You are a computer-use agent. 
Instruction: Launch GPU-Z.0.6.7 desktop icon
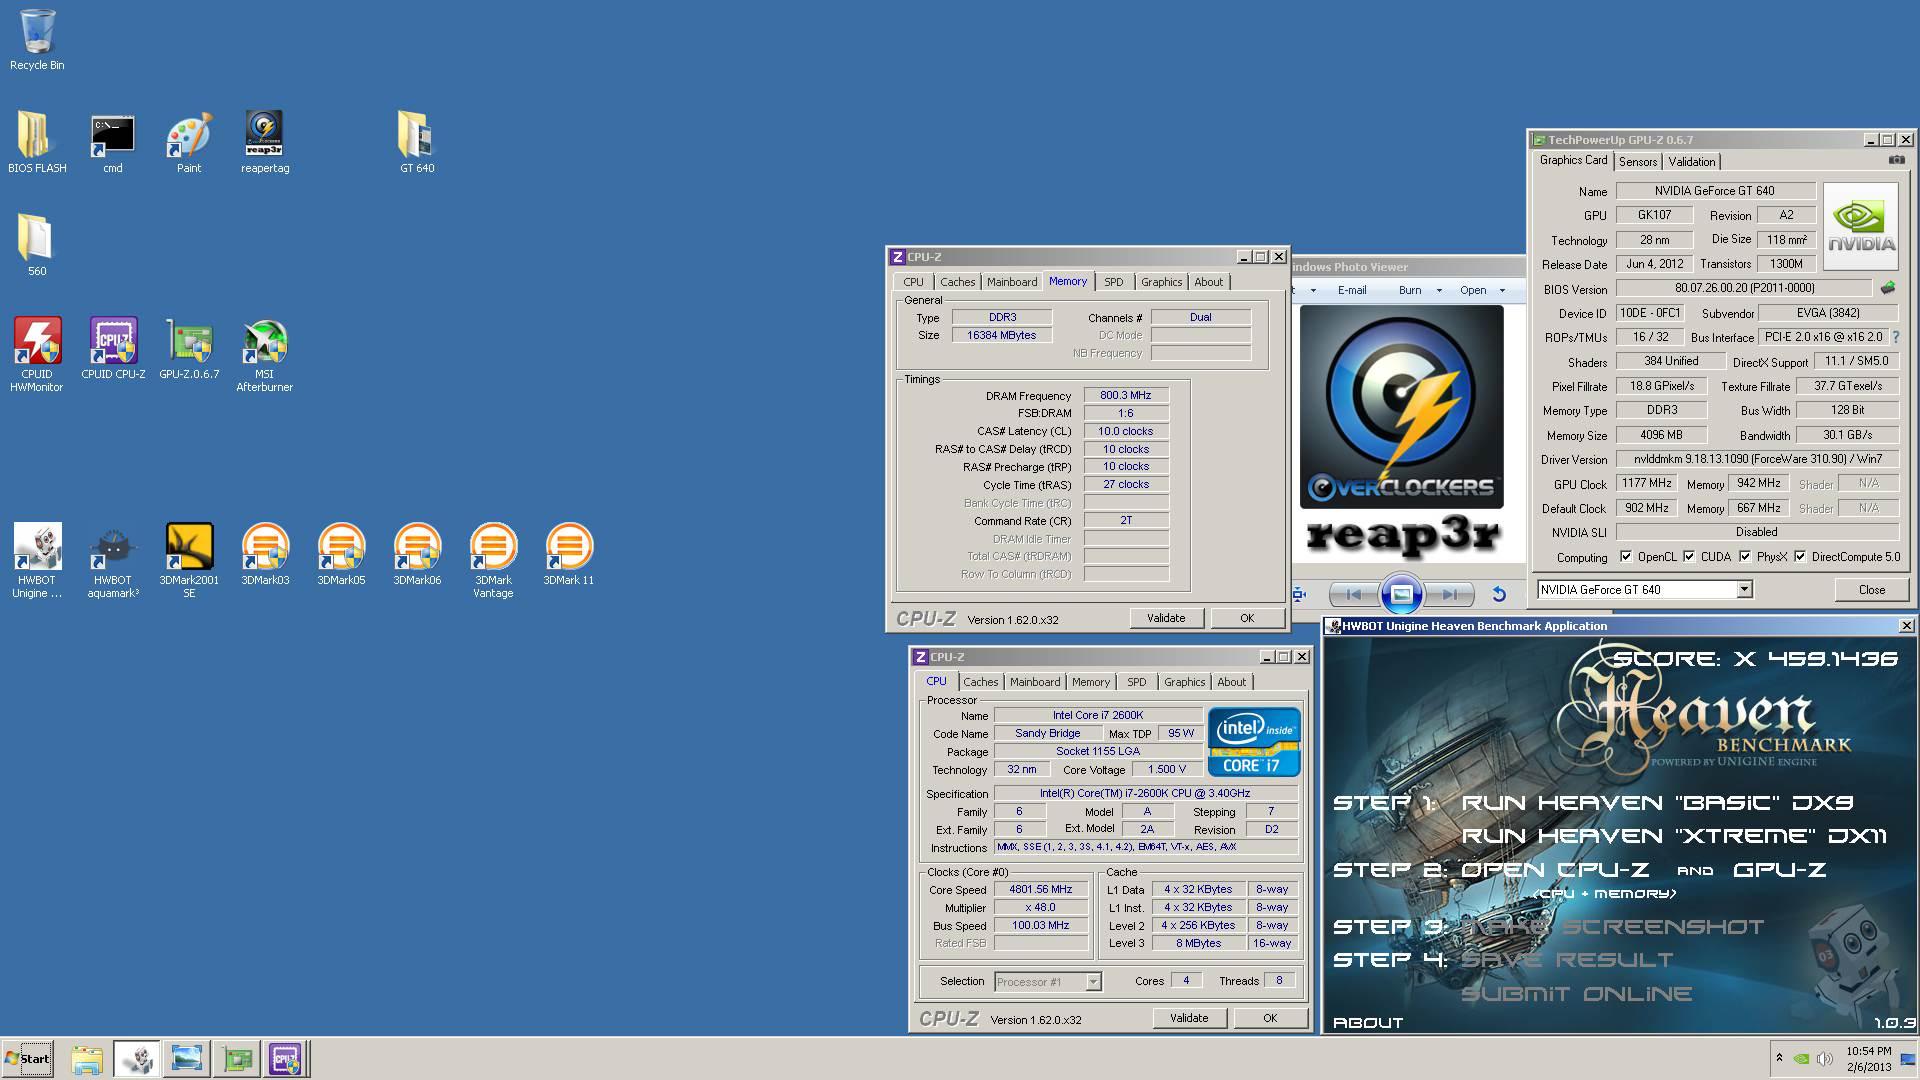click(189, 349)
